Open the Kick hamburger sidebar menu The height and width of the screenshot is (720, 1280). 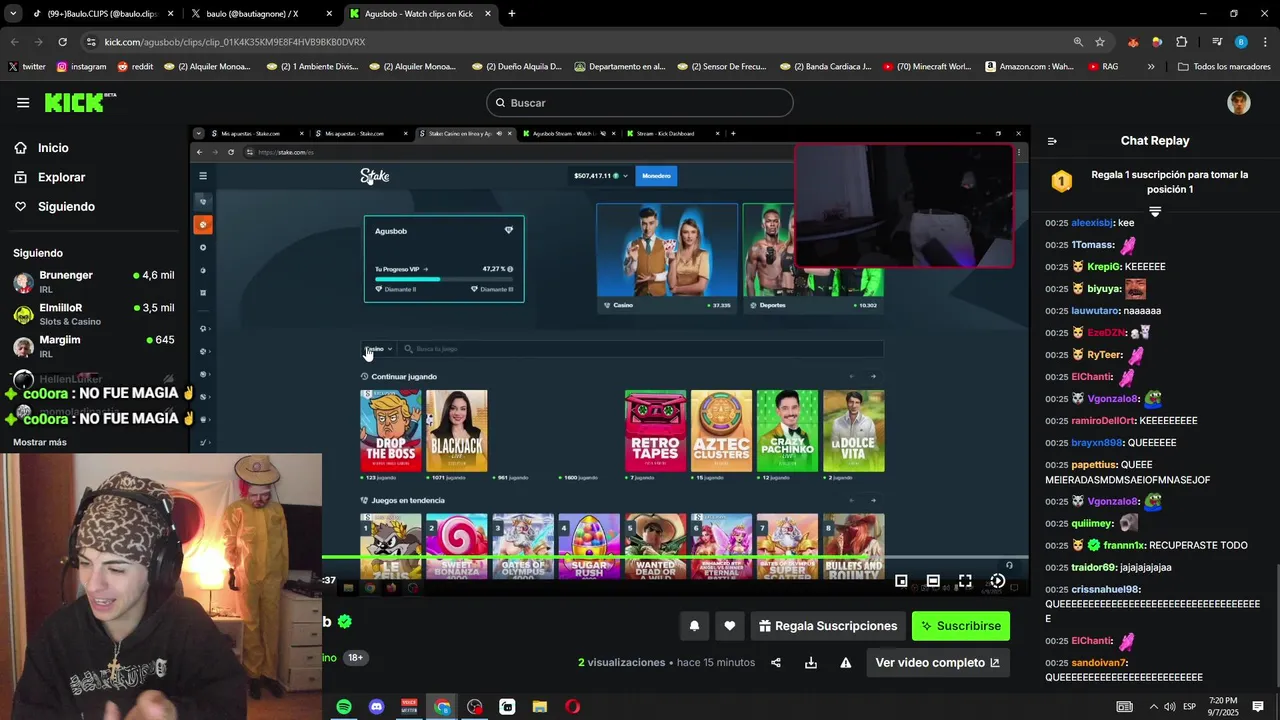click(23, 102)
